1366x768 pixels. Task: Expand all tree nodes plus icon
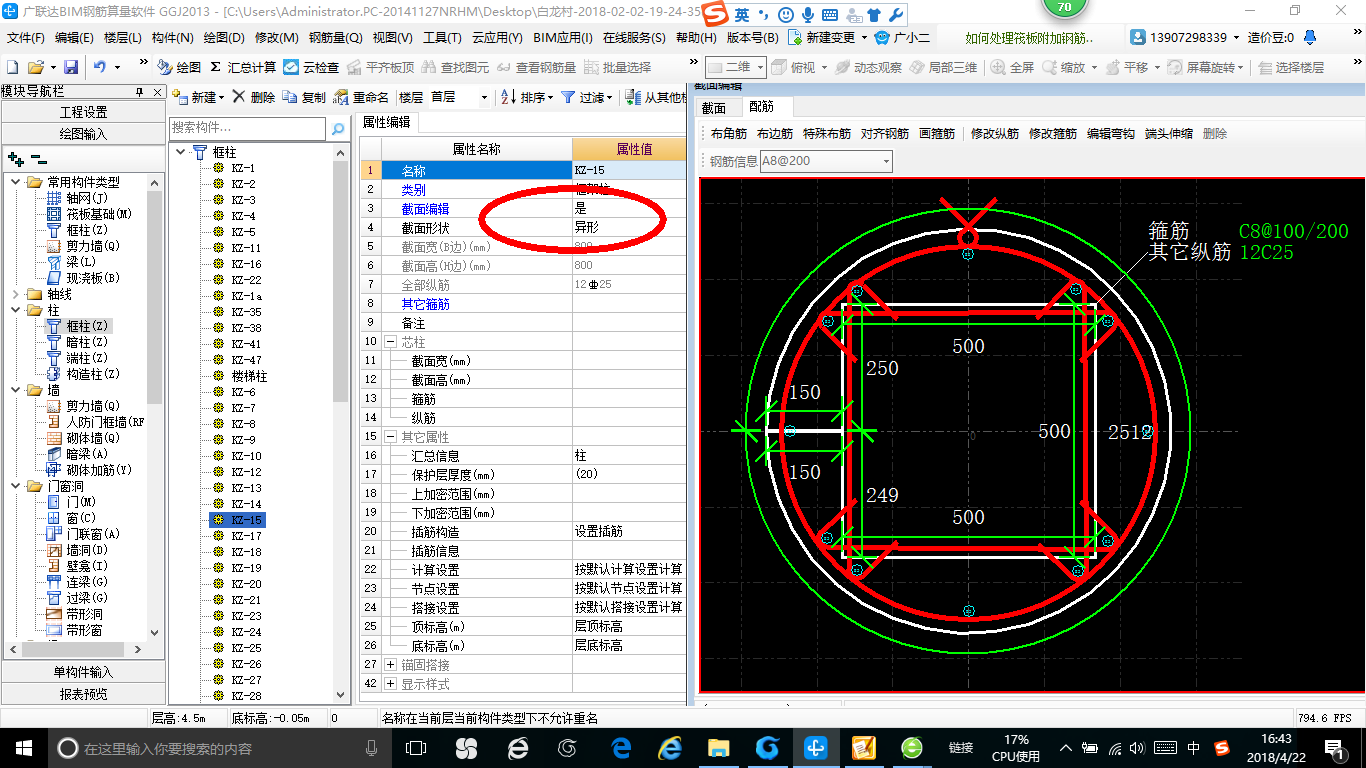[x=15, y=159]
